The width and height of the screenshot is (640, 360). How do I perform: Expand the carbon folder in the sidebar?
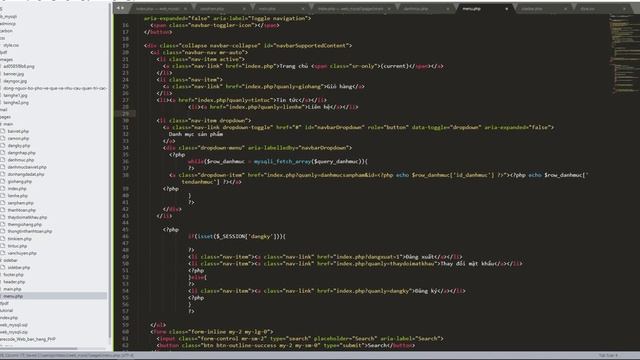pyautogui.click(x=7, y=31)
